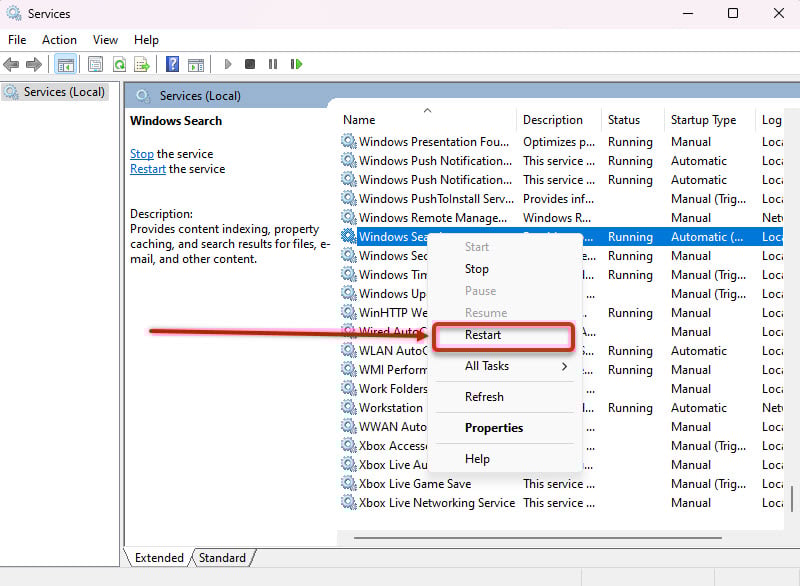Sort by the Status column header

coord(633,120)
